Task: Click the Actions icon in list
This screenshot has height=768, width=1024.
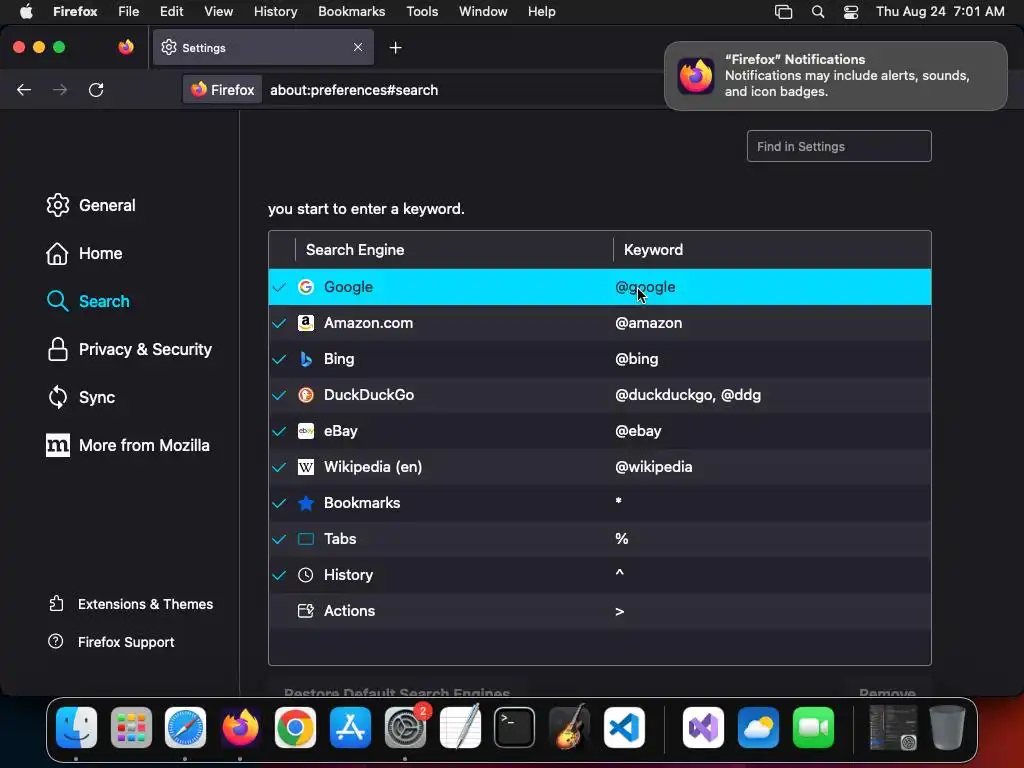Action: pos(306,611)
